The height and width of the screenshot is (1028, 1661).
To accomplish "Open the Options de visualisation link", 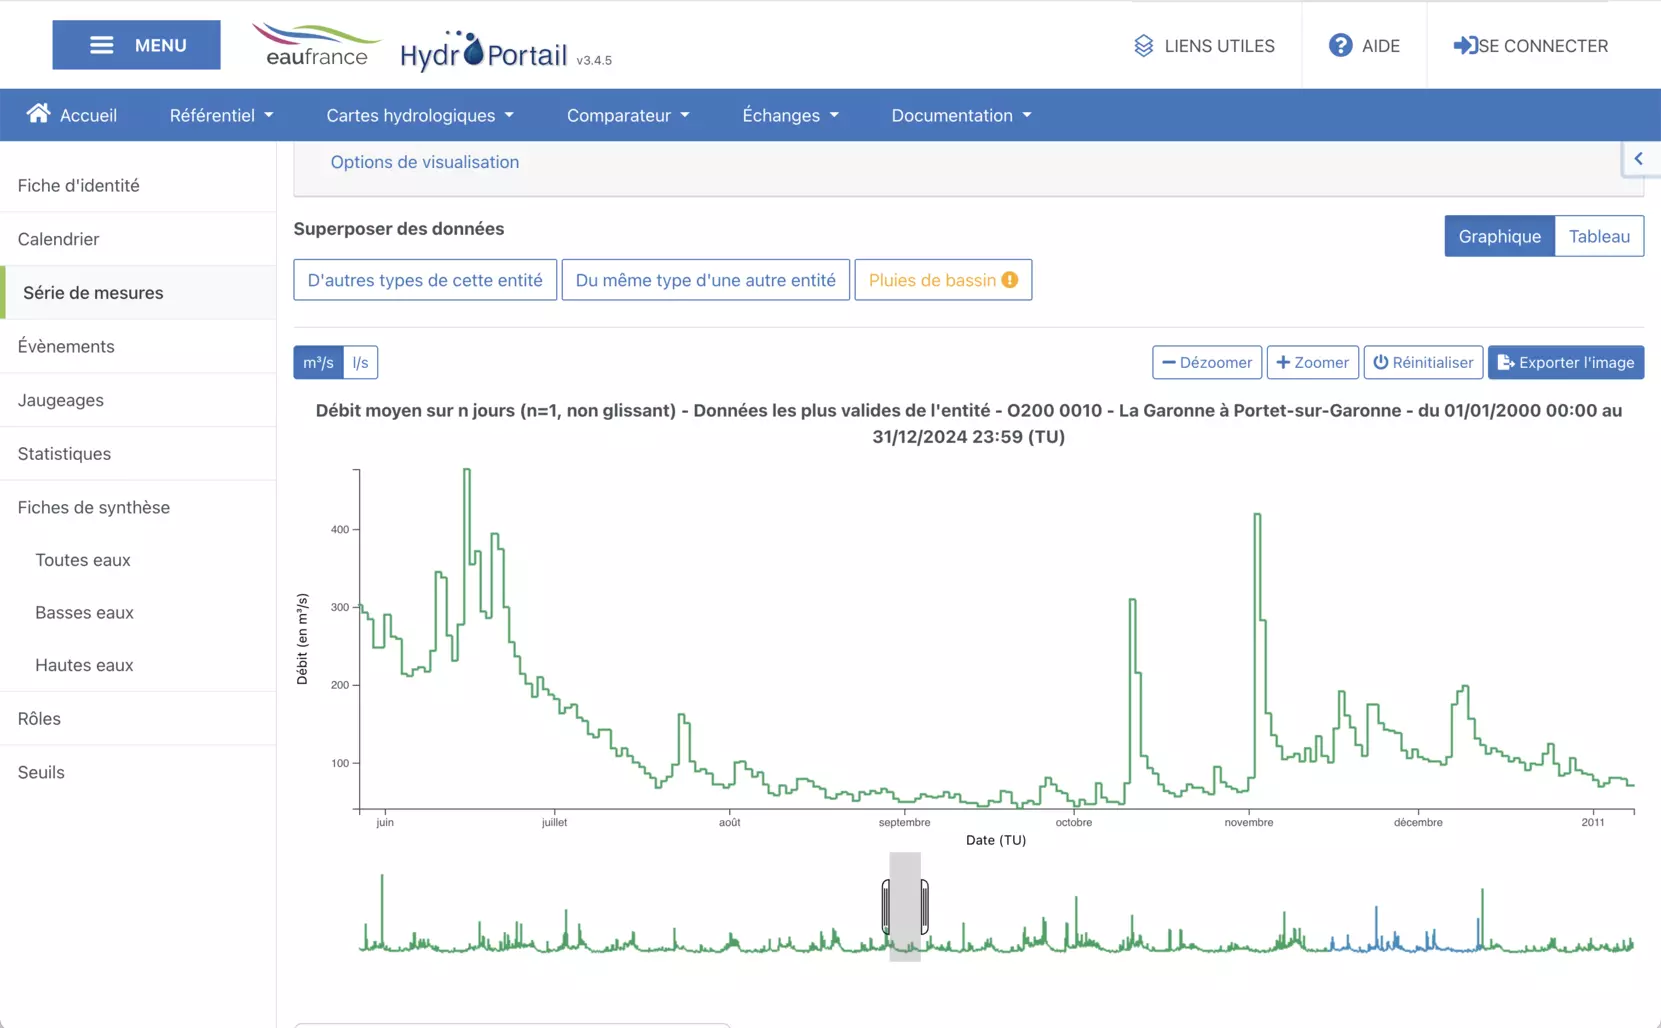I will [424, 162].
